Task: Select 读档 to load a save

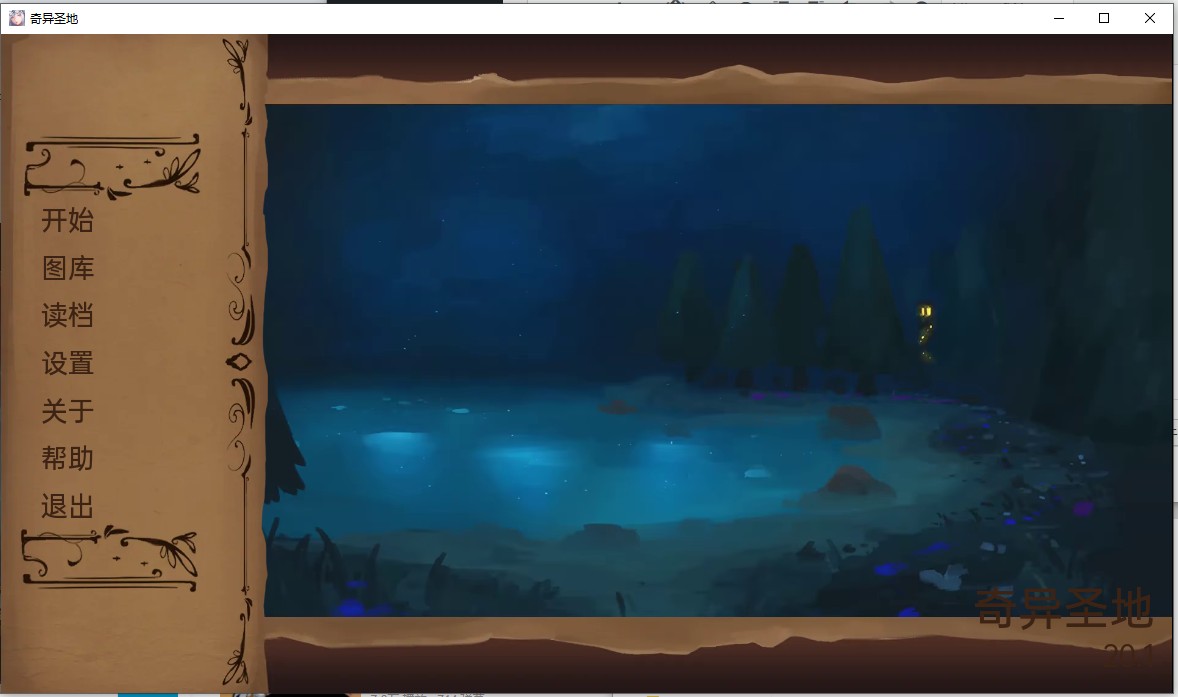Action: (x=67, y=316)
